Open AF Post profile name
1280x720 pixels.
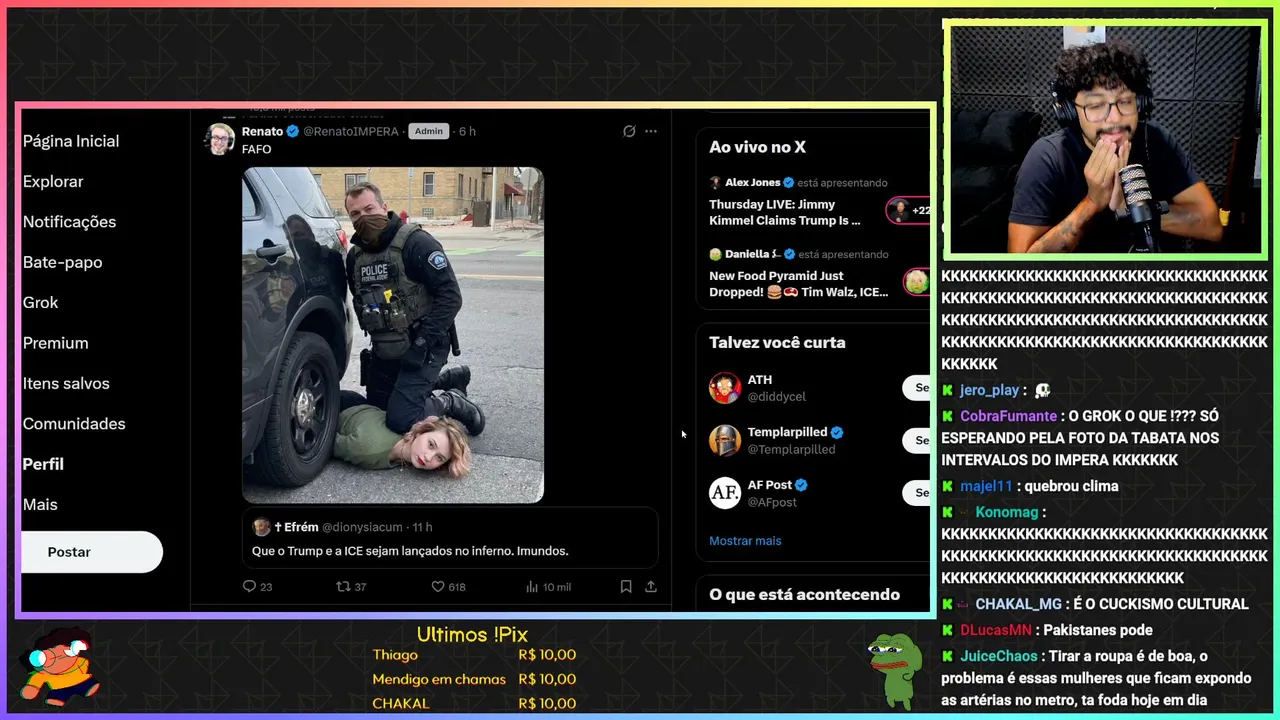[x=770, y=485]
